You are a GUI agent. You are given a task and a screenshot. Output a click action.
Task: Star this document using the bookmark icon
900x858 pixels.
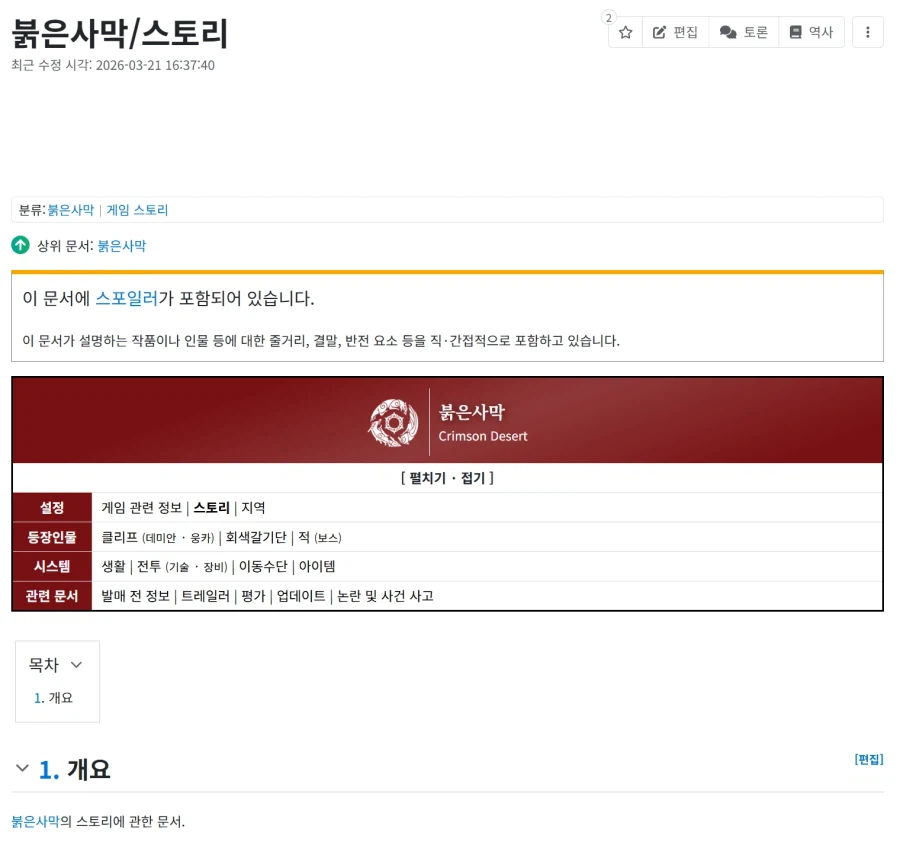tap(625, 32)
